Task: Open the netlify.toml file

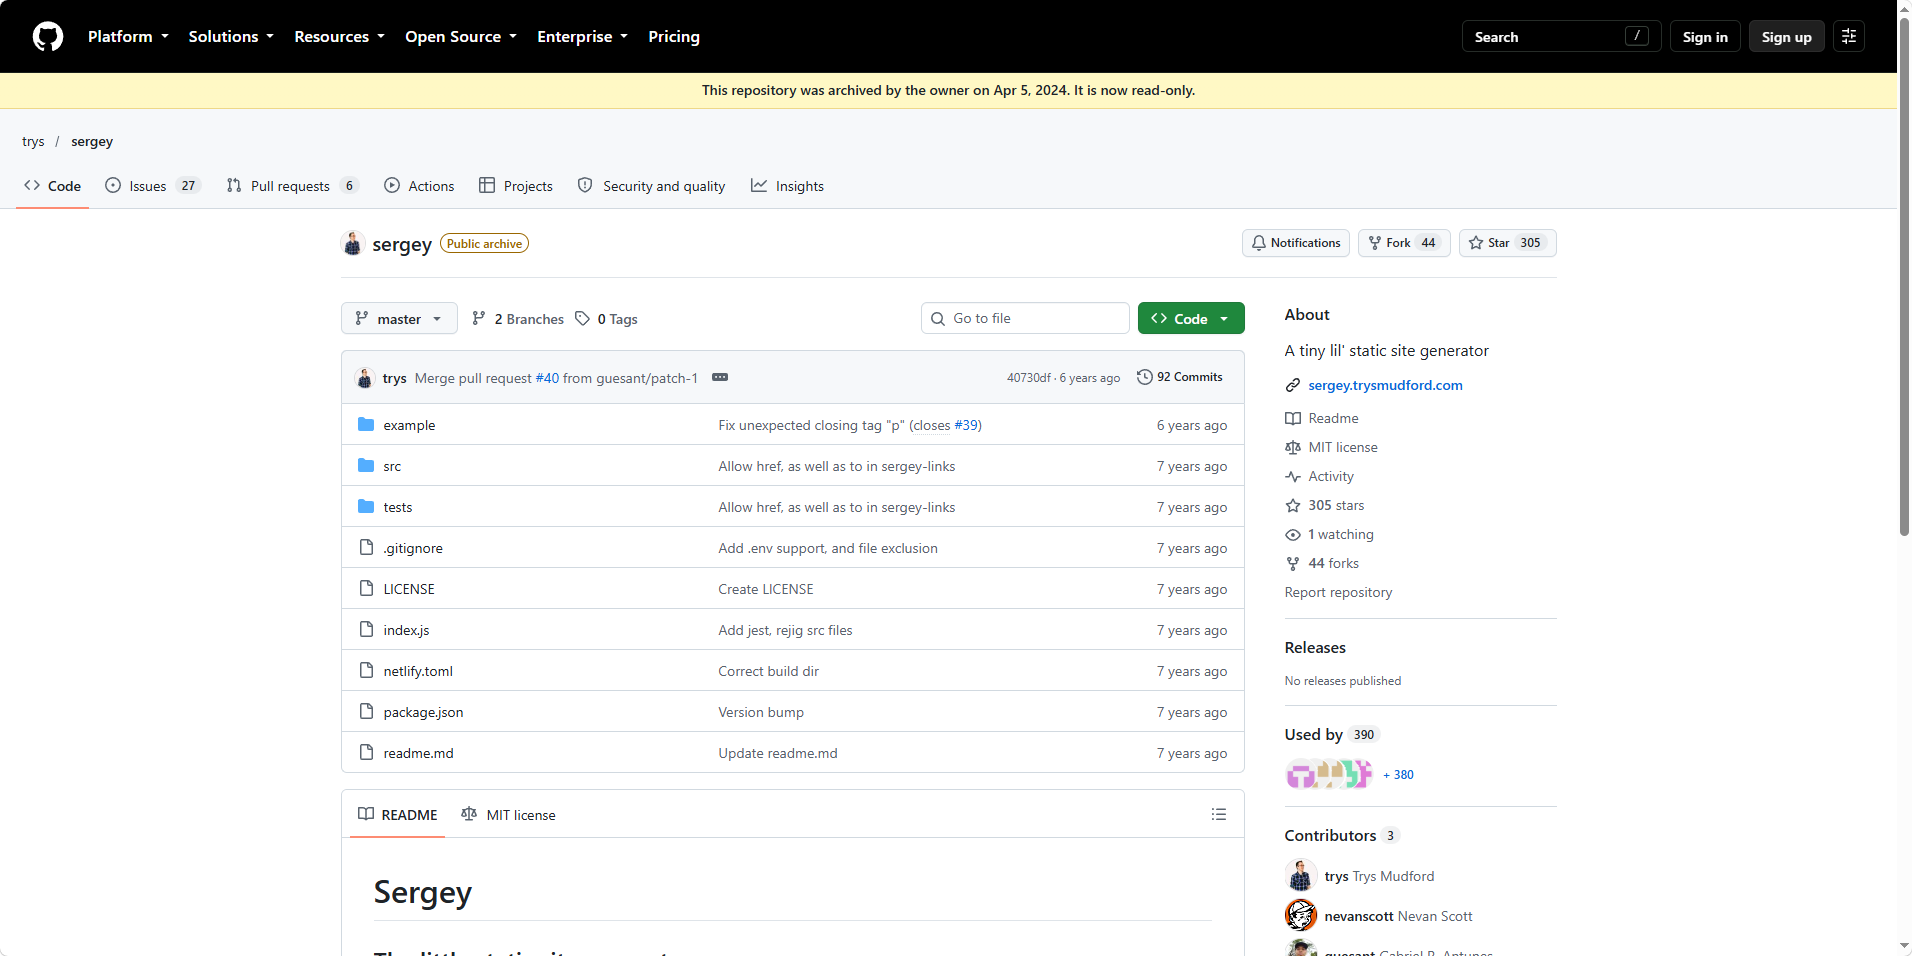Action: pyautogui.click(x=418, y=671)
